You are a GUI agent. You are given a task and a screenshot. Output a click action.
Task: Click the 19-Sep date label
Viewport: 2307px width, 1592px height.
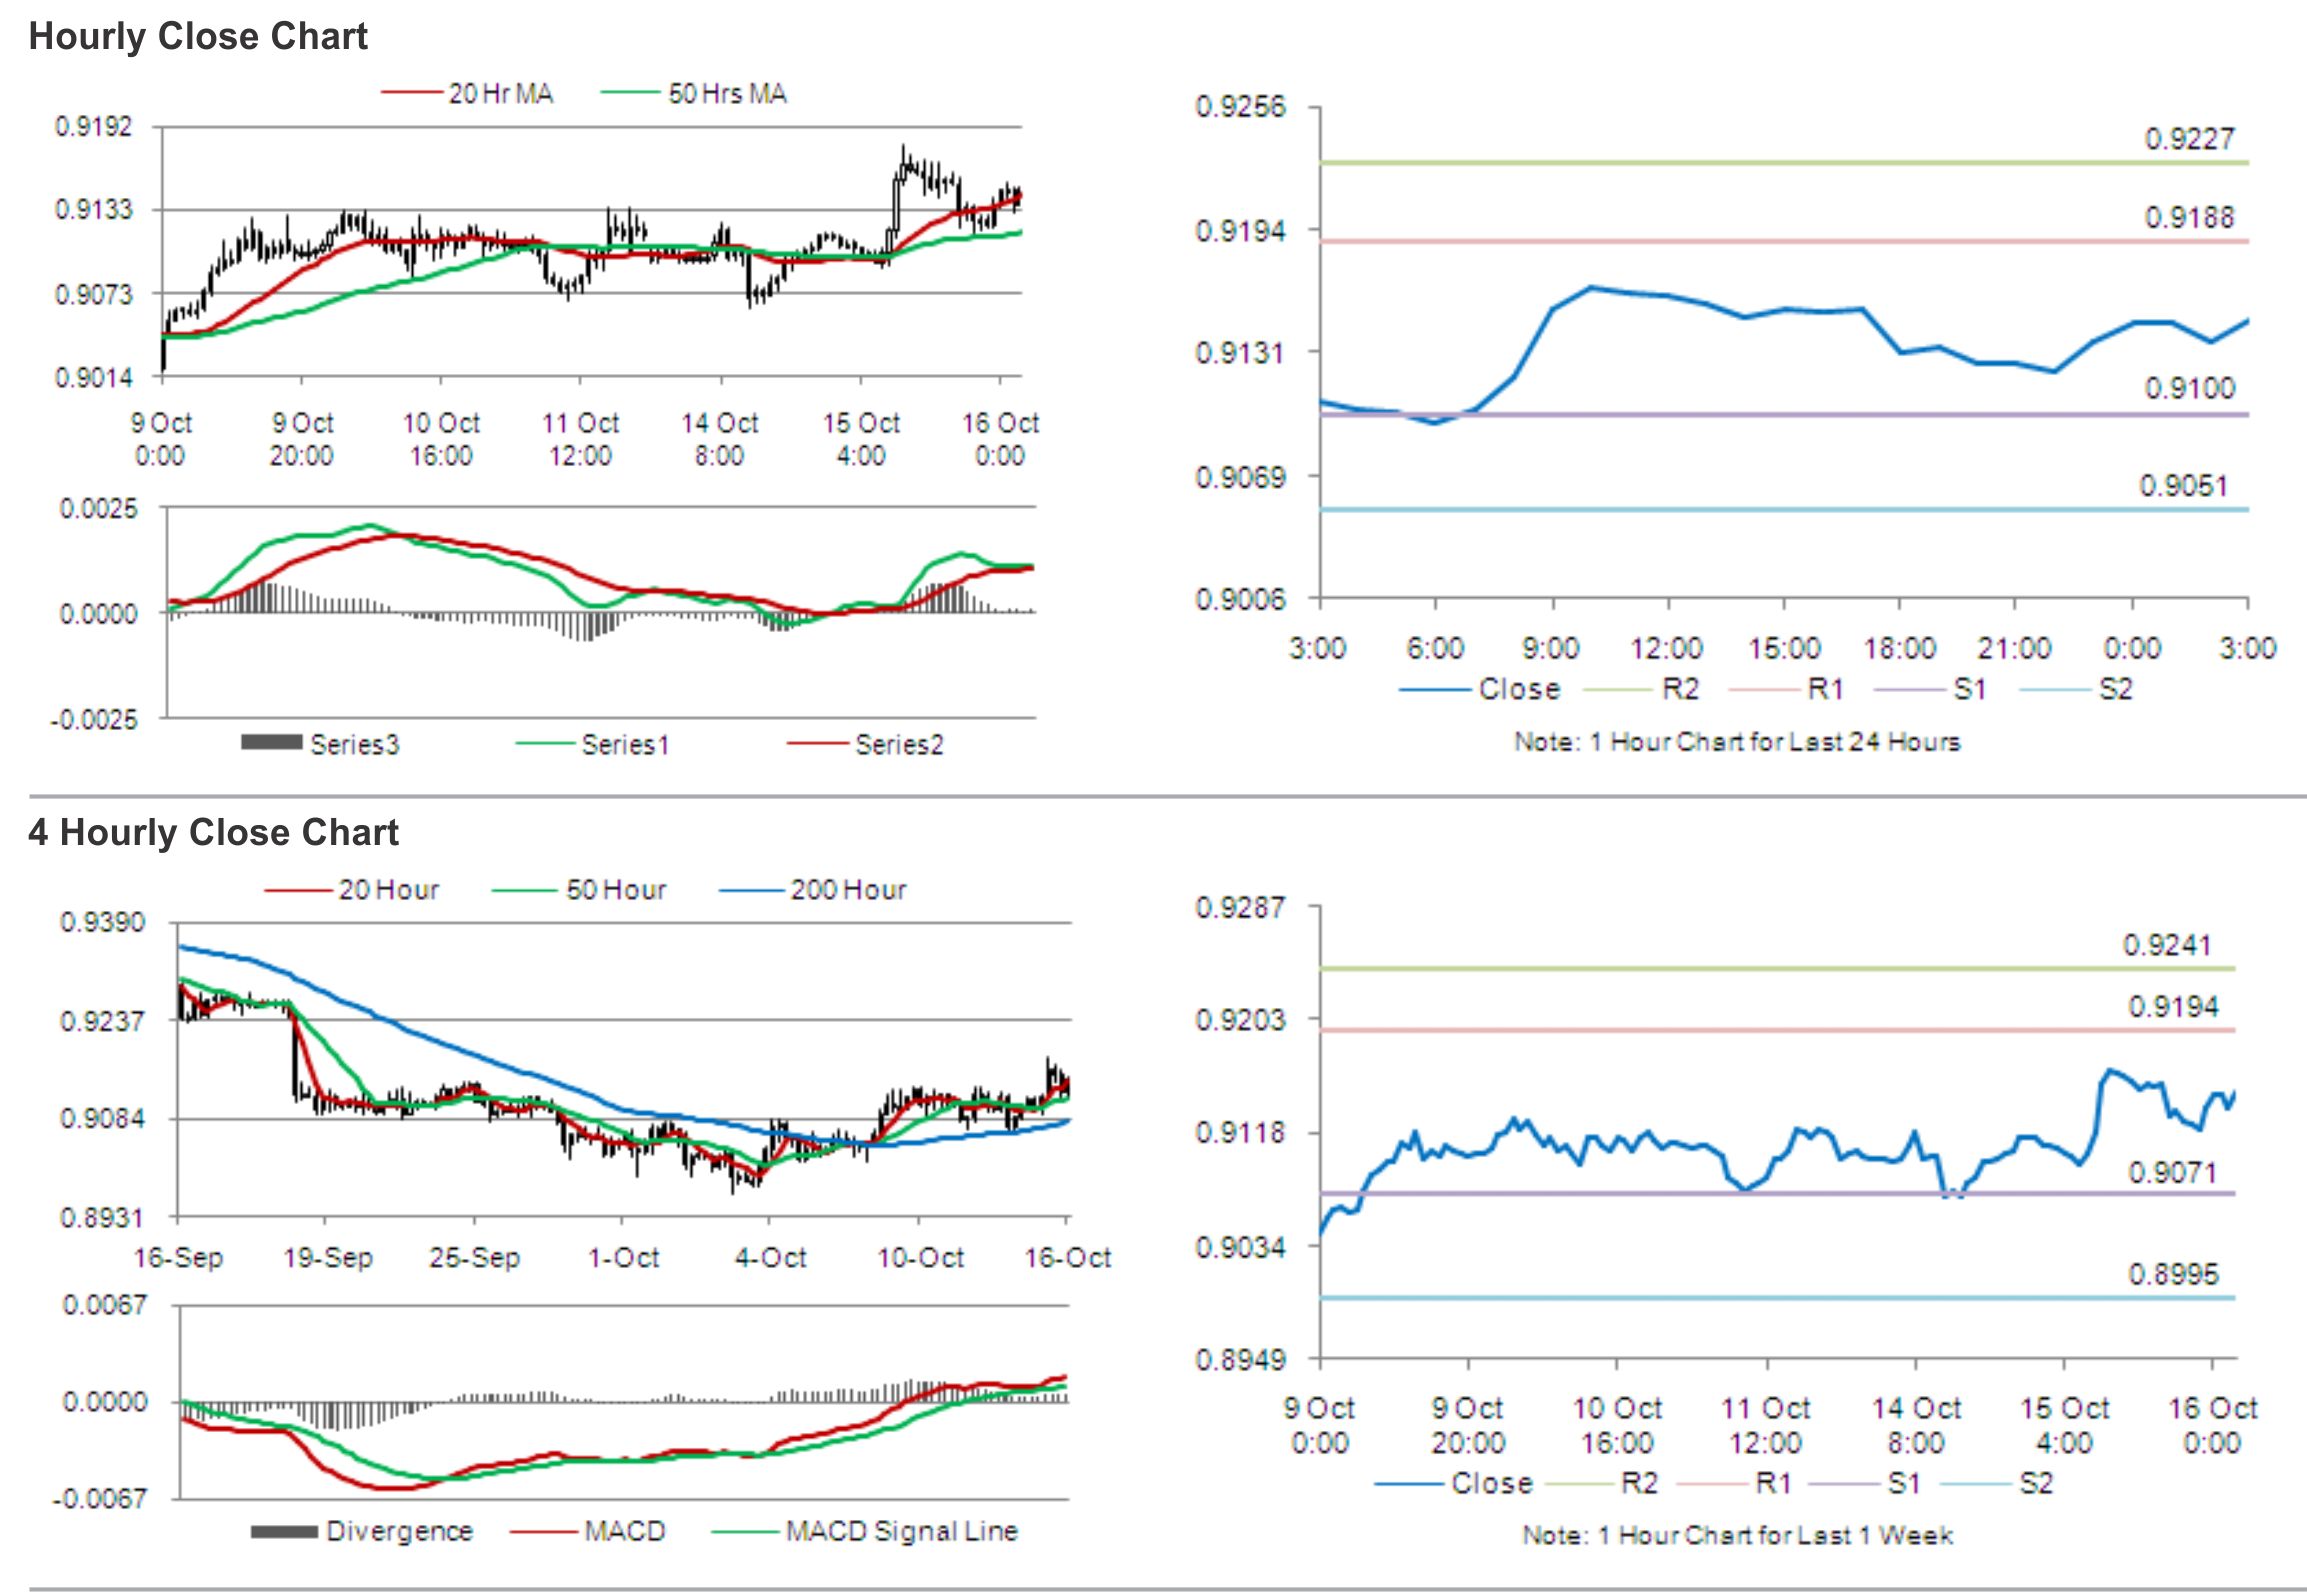[x=327, y=1257]
